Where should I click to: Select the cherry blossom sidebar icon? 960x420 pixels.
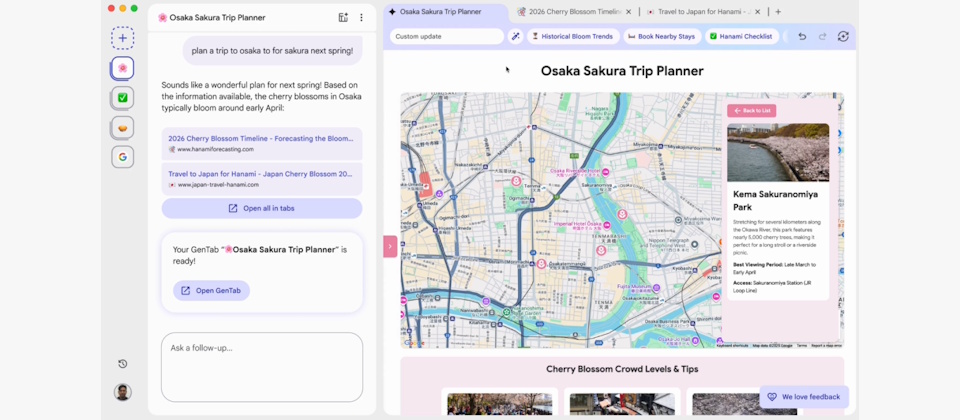122,68
